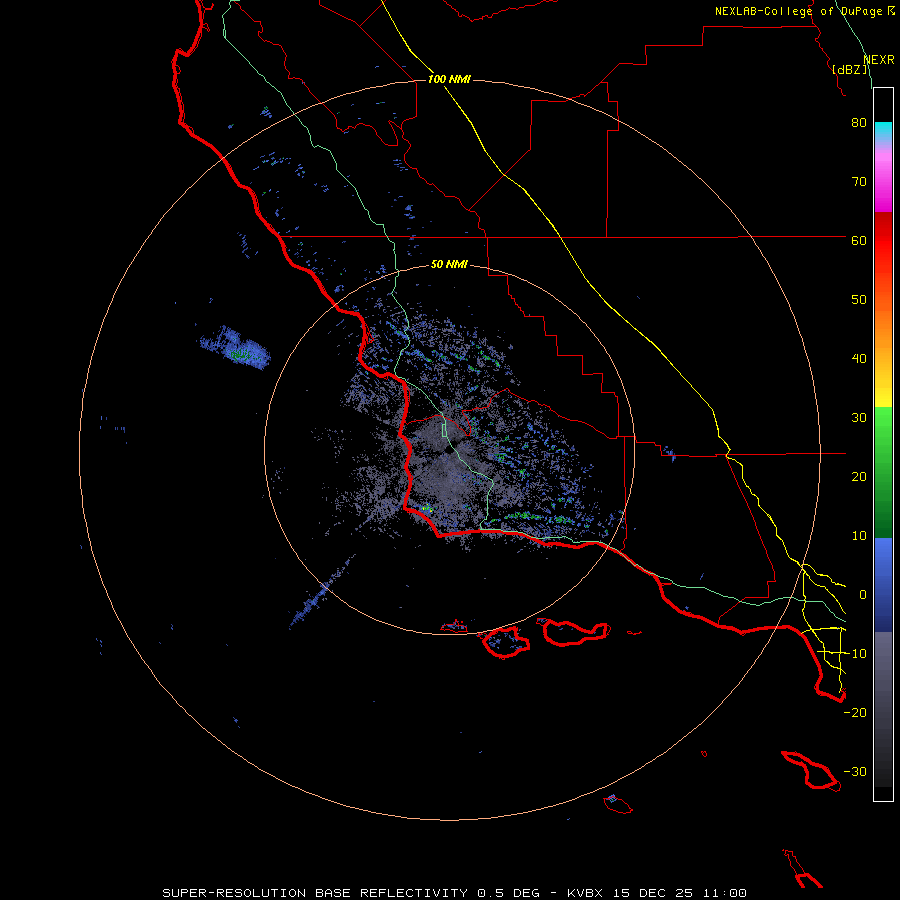
Task: Pick the orange band on the color bar
Action: point(883,333)
